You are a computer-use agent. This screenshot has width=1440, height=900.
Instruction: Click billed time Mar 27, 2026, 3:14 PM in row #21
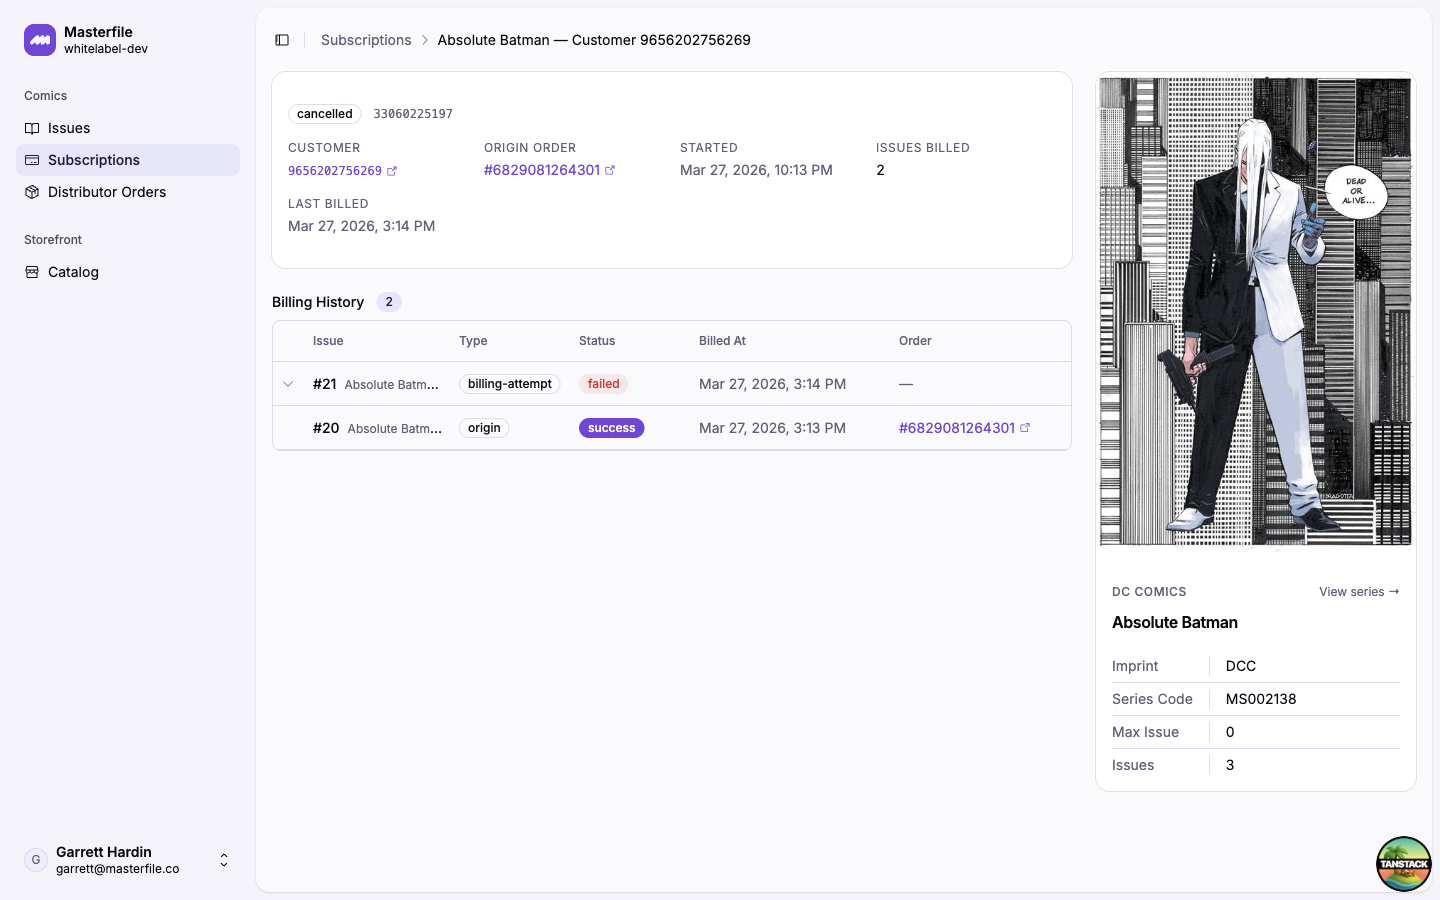[772, 384]
